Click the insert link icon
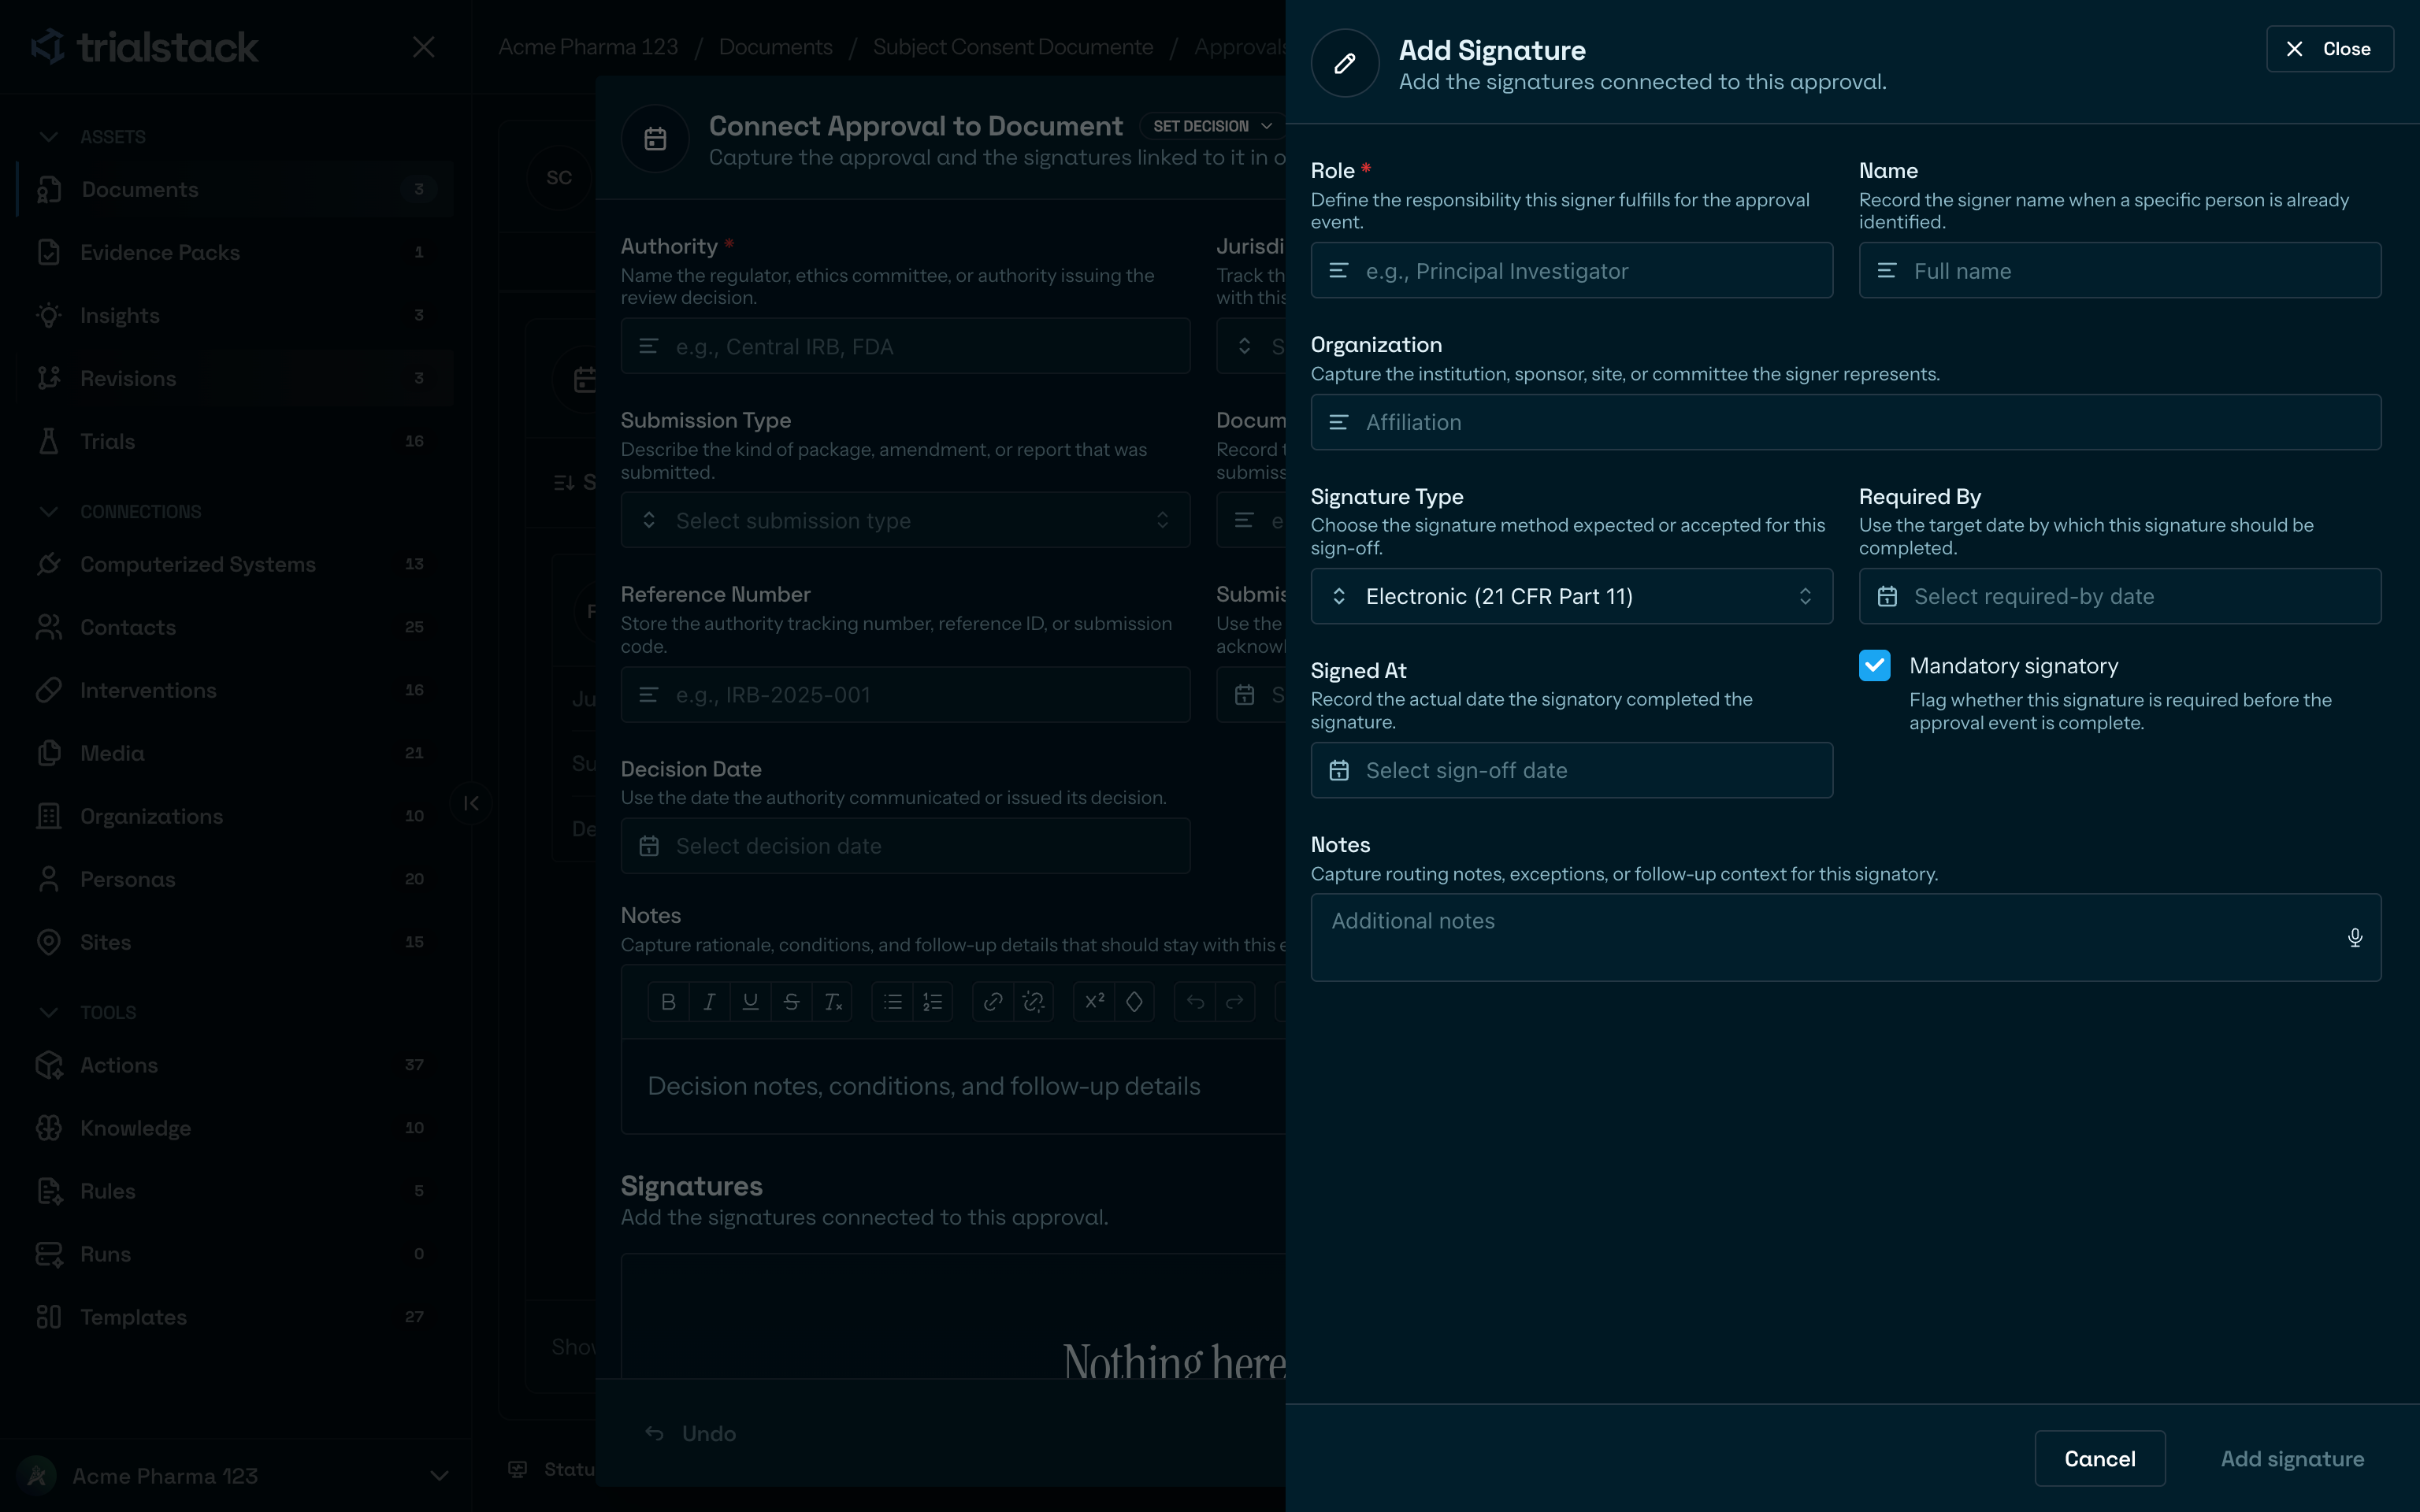The image size is (2420, 1512). click(x=993, y=1002)
